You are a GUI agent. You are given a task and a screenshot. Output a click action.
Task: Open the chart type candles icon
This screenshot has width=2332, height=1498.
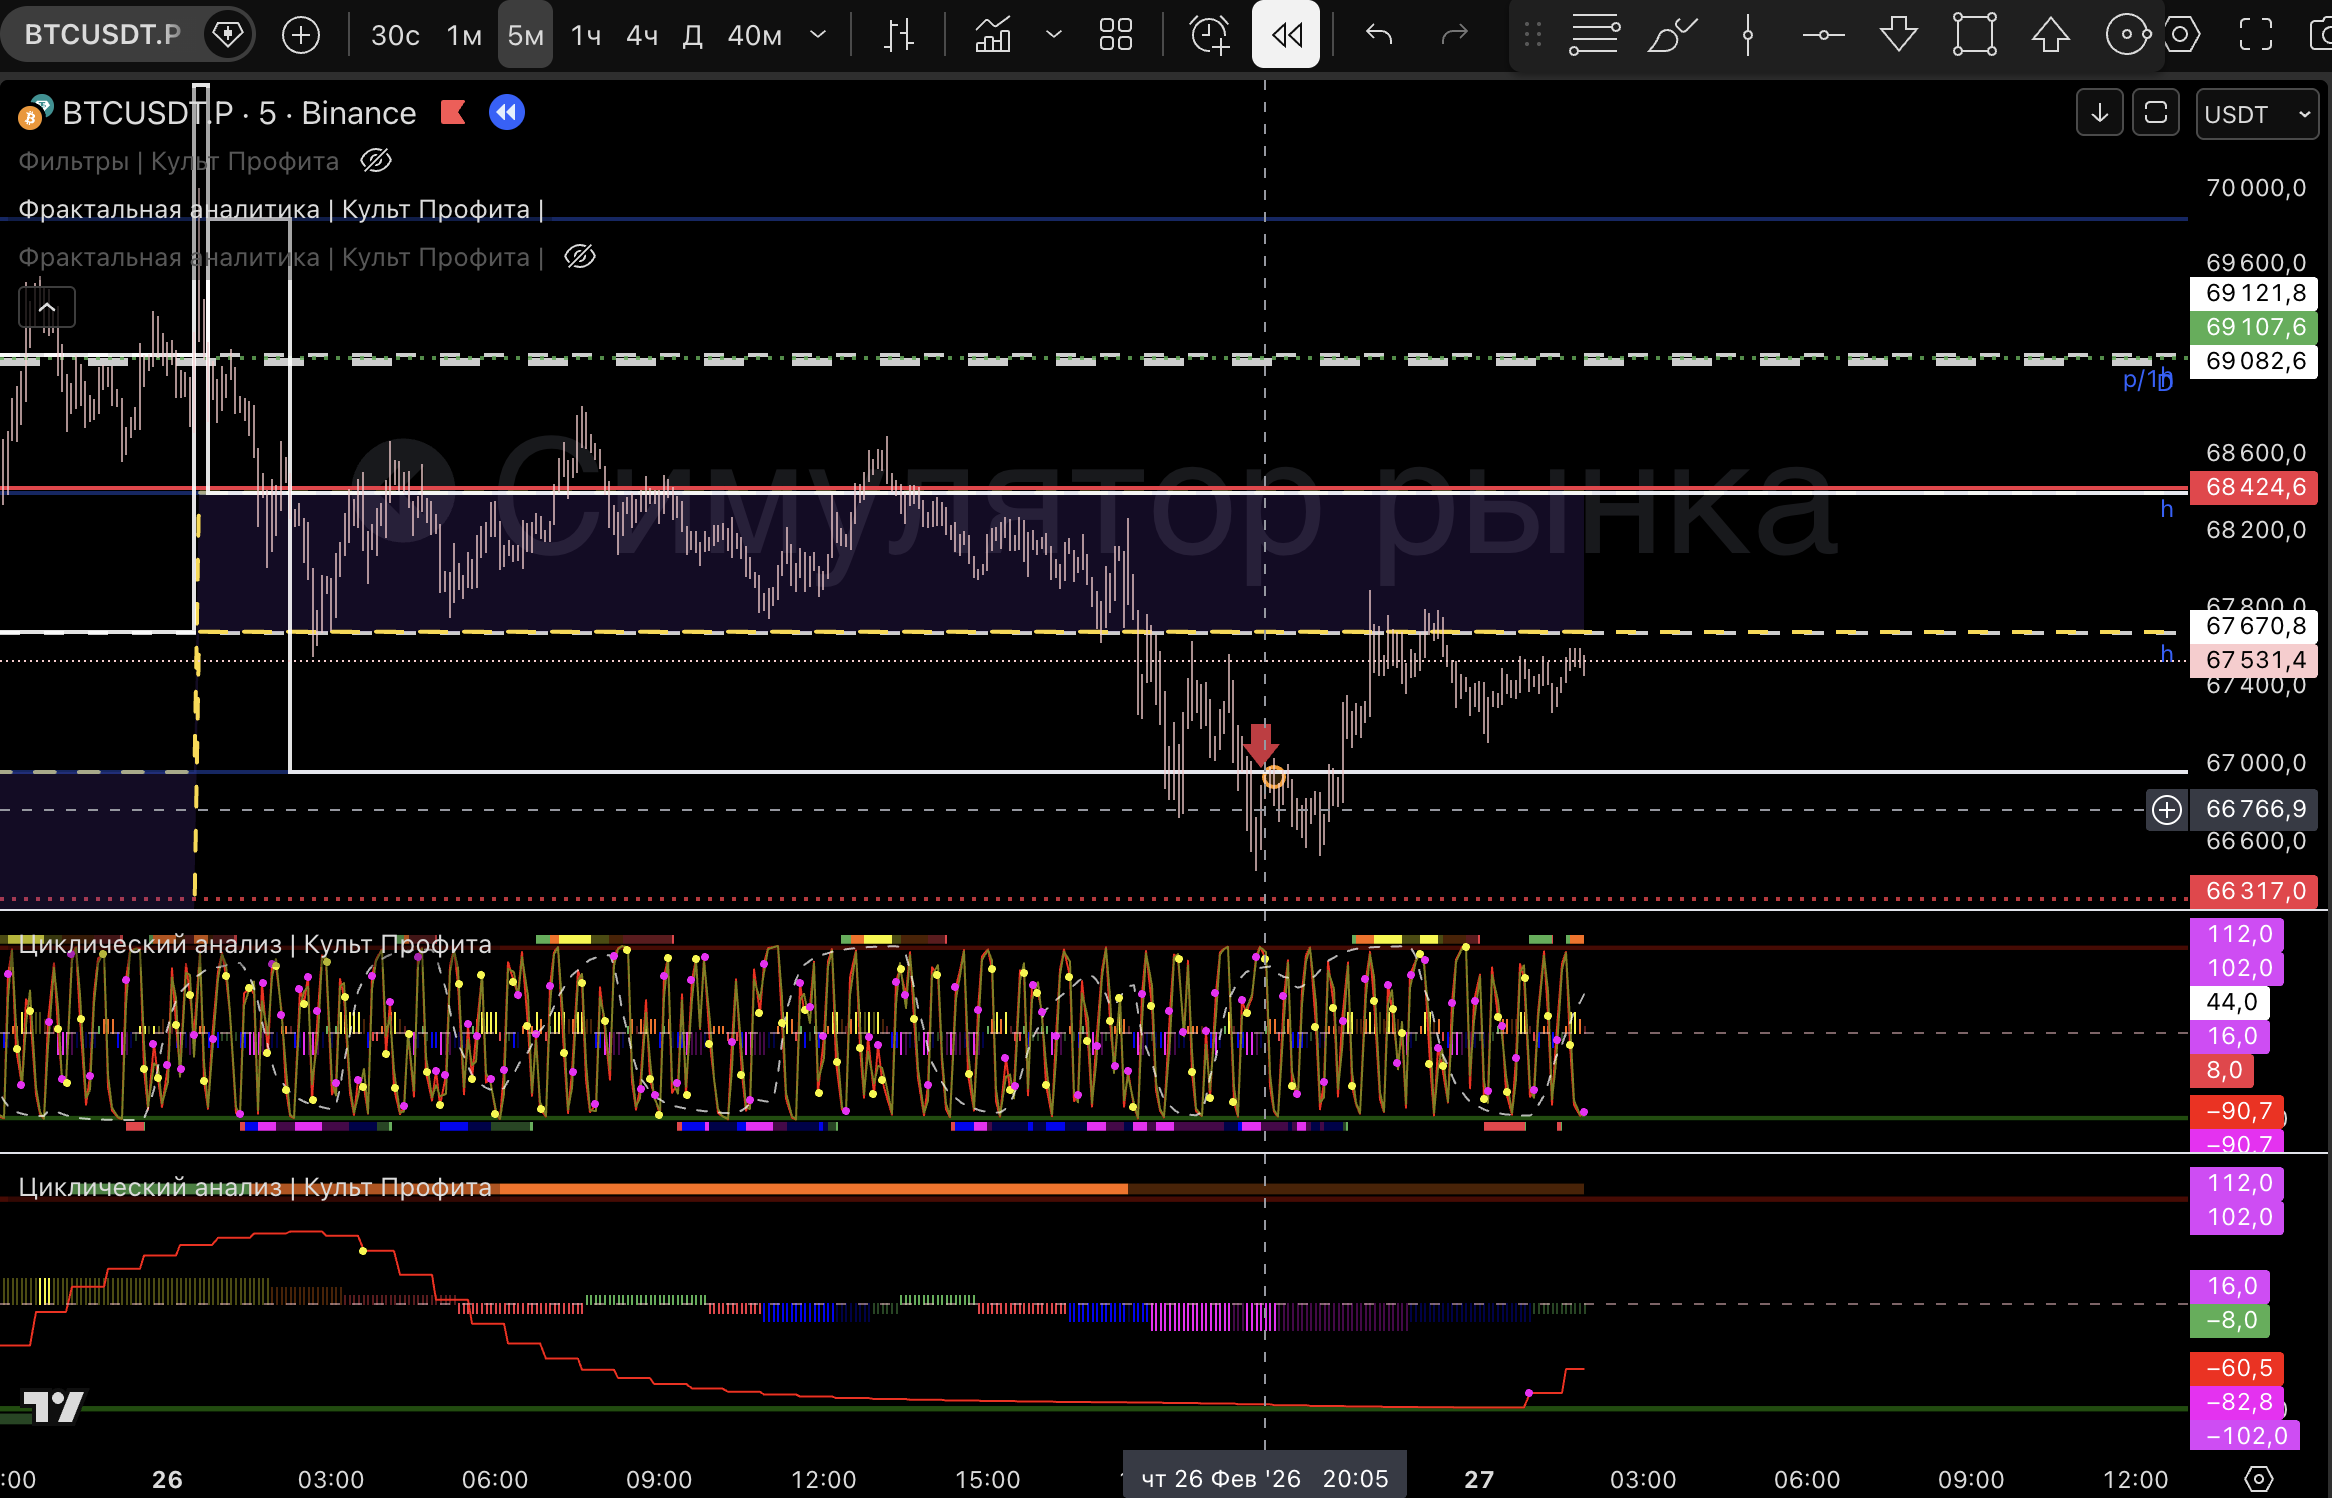898,36
